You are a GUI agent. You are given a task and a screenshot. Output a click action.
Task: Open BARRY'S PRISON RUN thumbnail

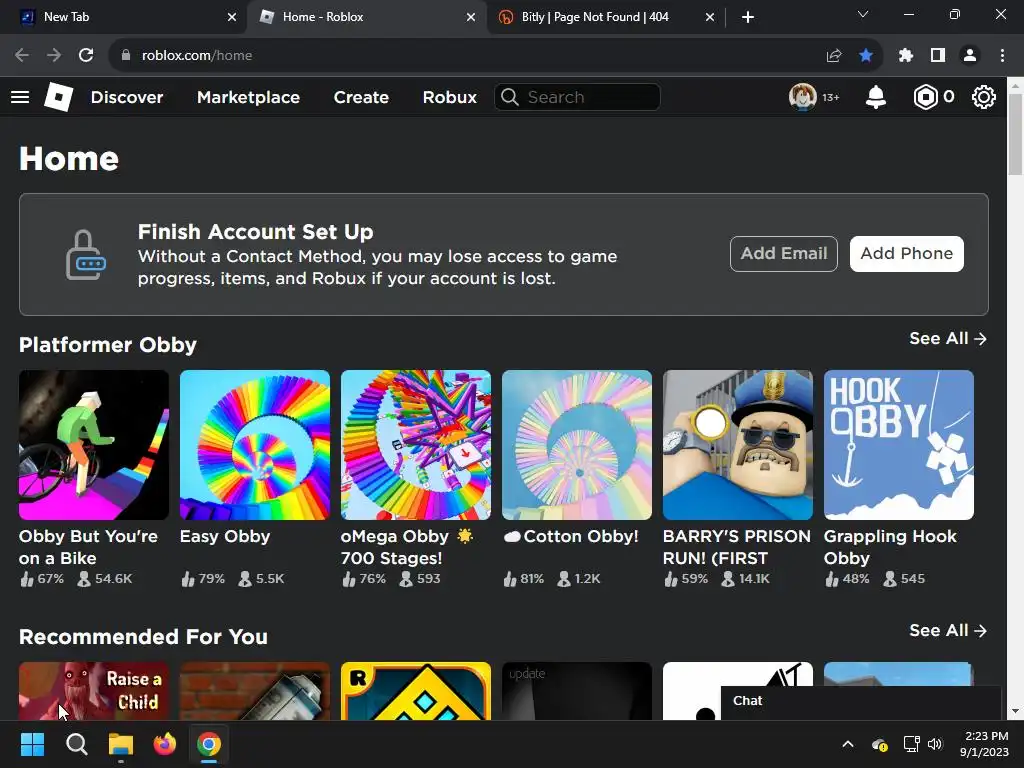738,445
